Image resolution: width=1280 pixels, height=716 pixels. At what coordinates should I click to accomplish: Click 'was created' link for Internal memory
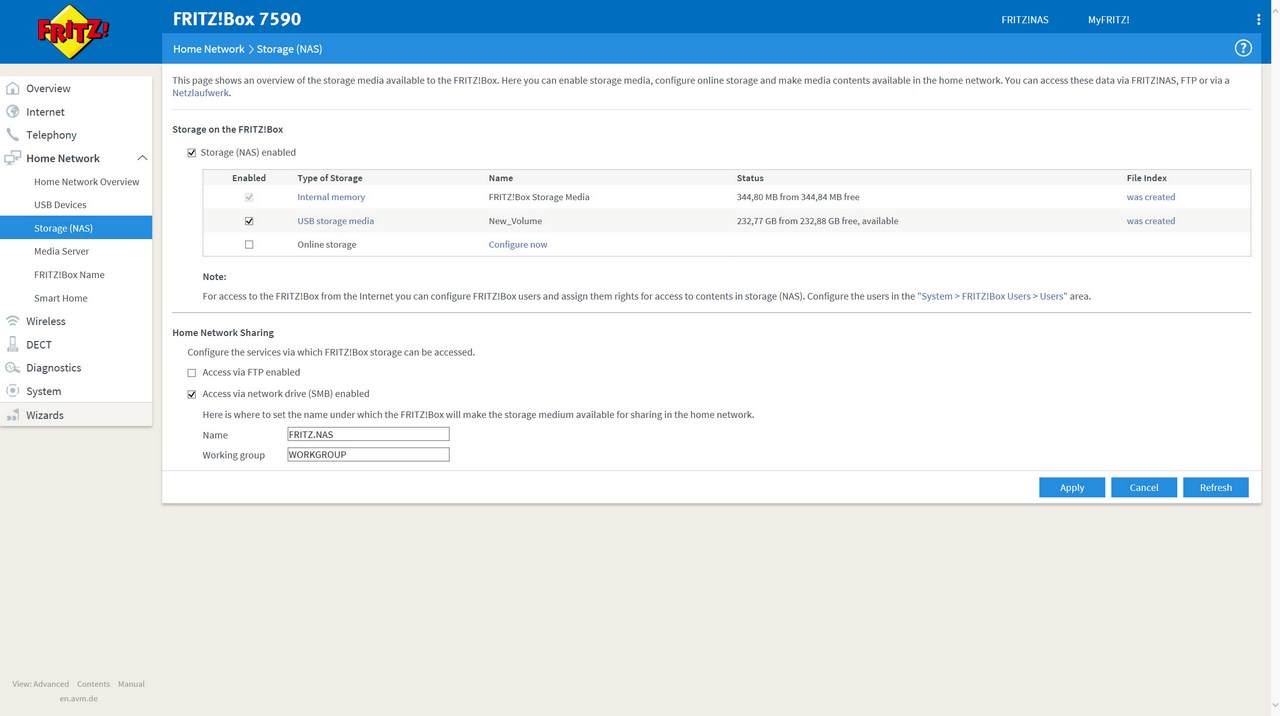tap(1151, 197)
